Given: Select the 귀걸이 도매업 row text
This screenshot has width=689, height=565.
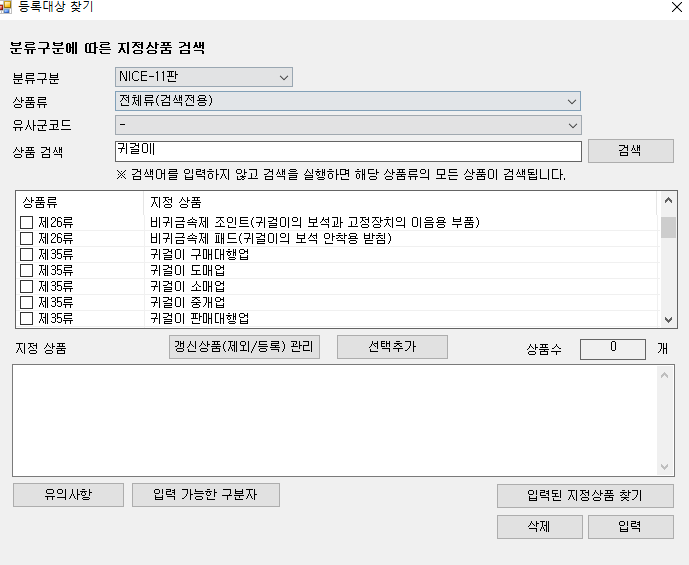Looking at the screenshot, I should pos(188,270).
